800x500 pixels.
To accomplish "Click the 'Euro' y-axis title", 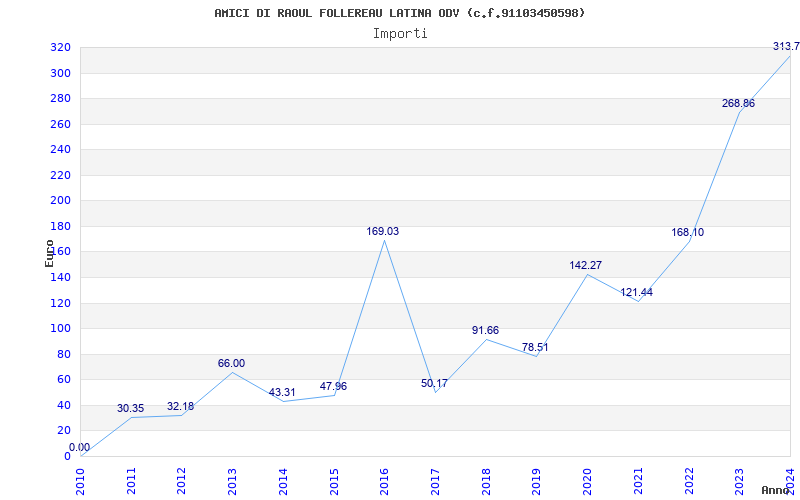I will click(49, 253).
